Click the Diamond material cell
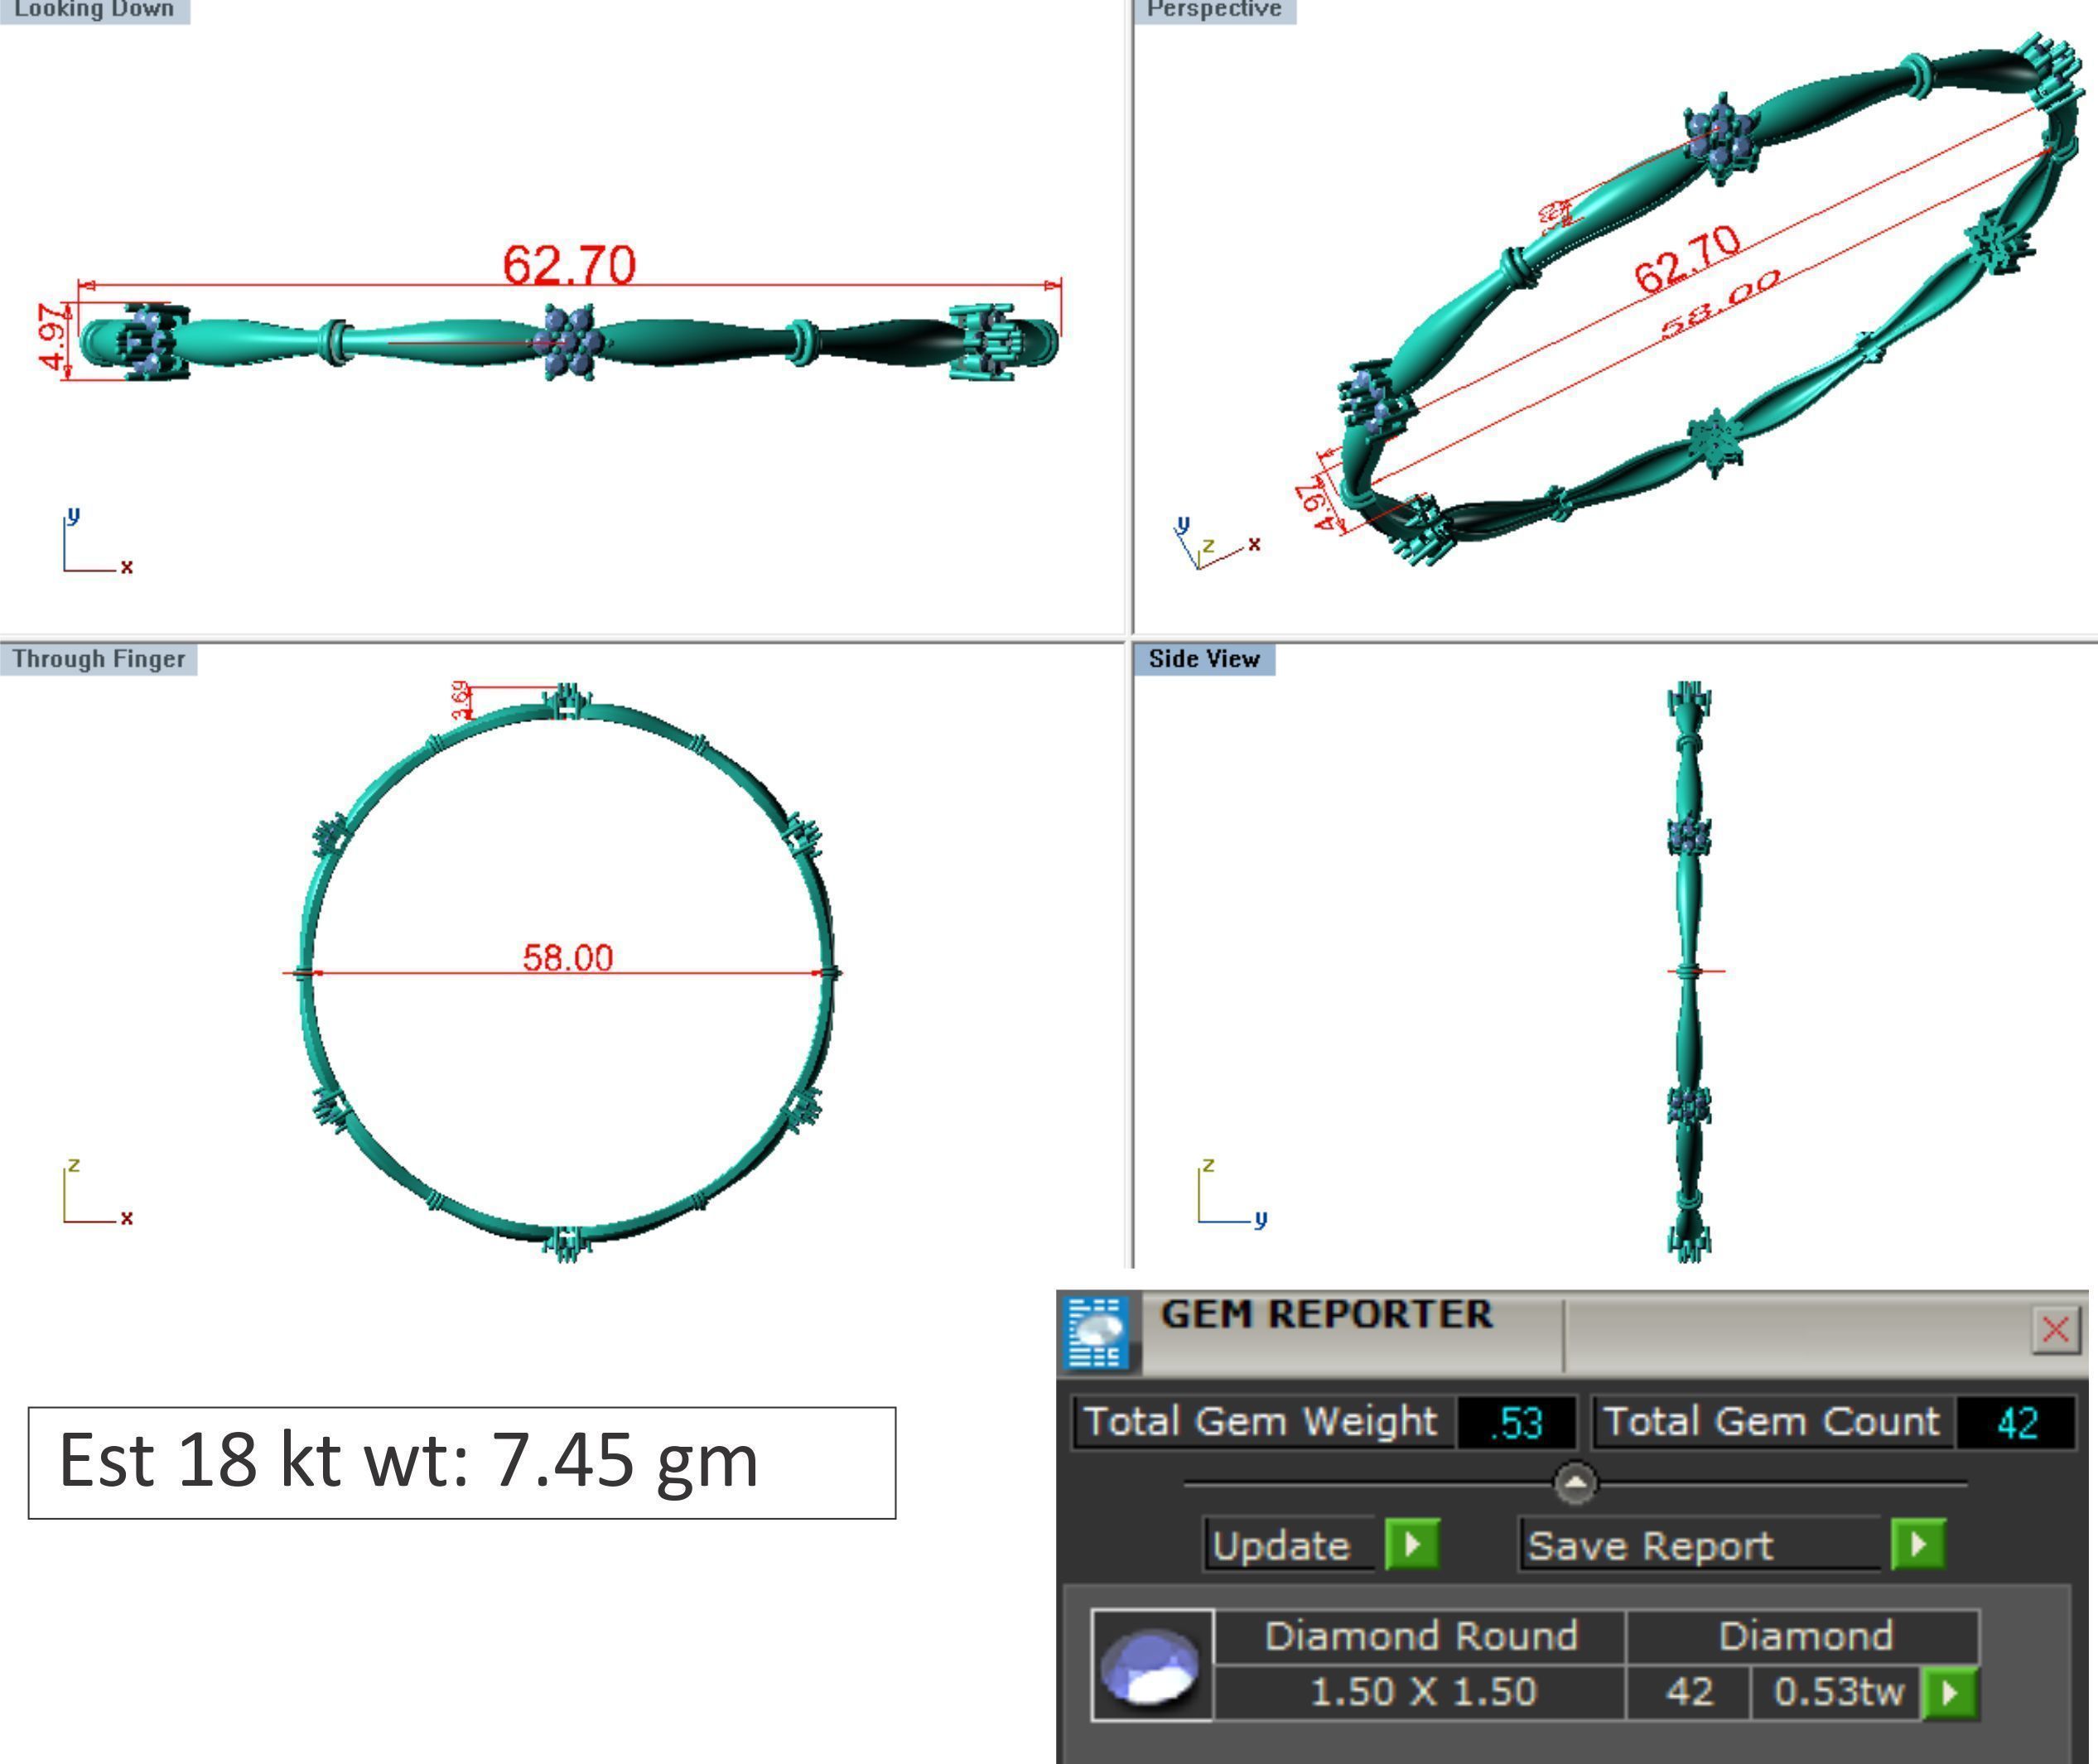2098x1764 pixels. pos(1804,1637)
